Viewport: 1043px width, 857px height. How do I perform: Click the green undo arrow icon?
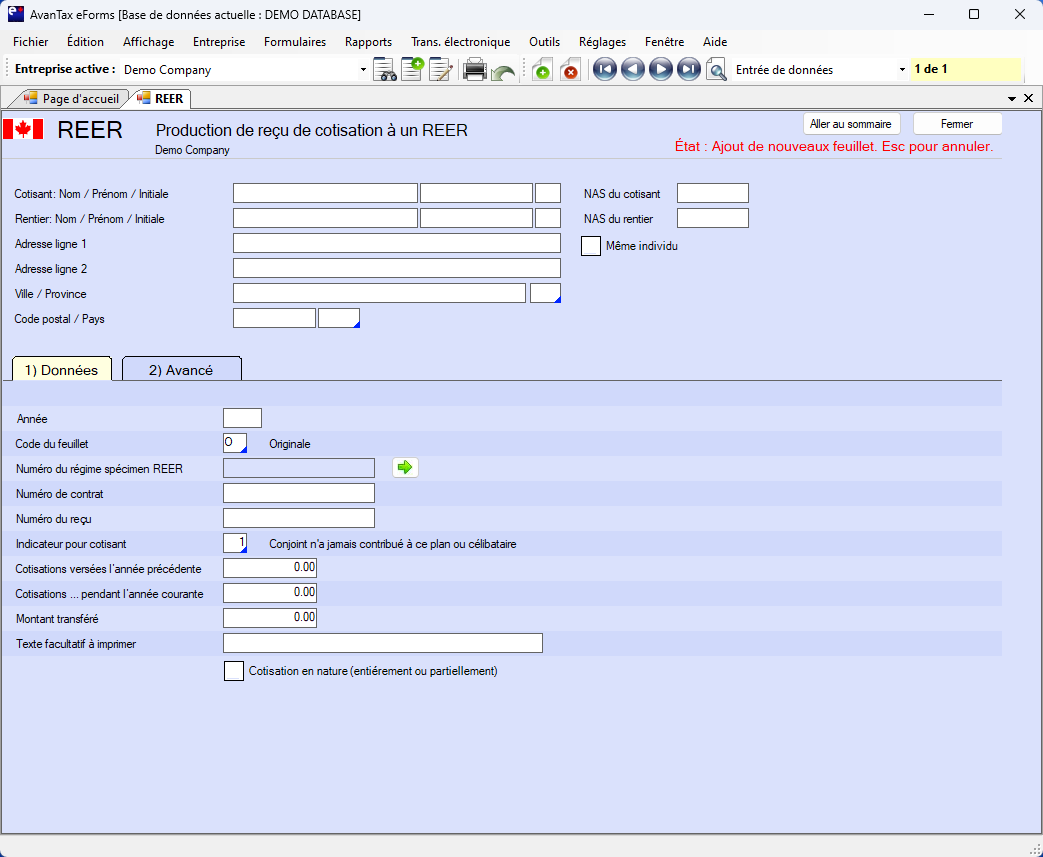[x=503, y=72]
